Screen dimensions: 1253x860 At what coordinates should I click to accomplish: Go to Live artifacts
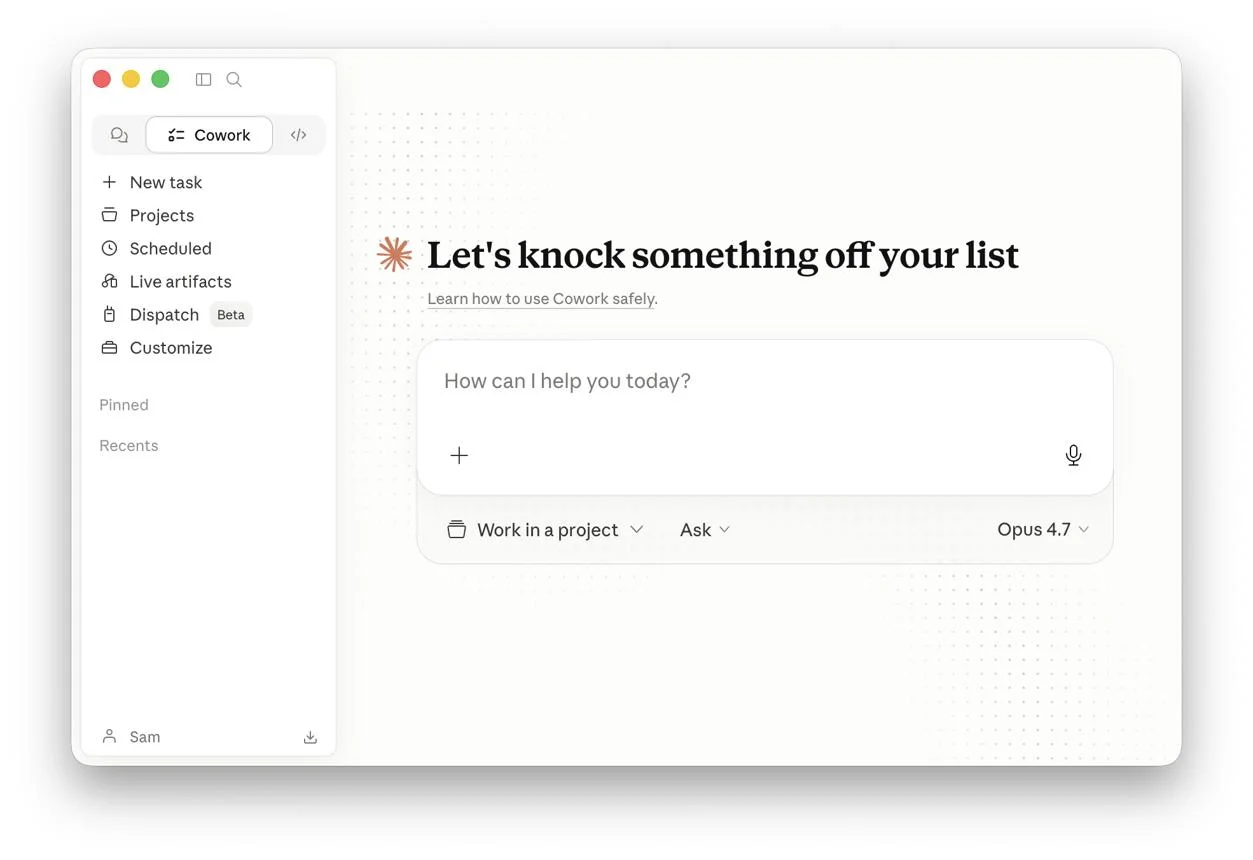tap(166, 281)
